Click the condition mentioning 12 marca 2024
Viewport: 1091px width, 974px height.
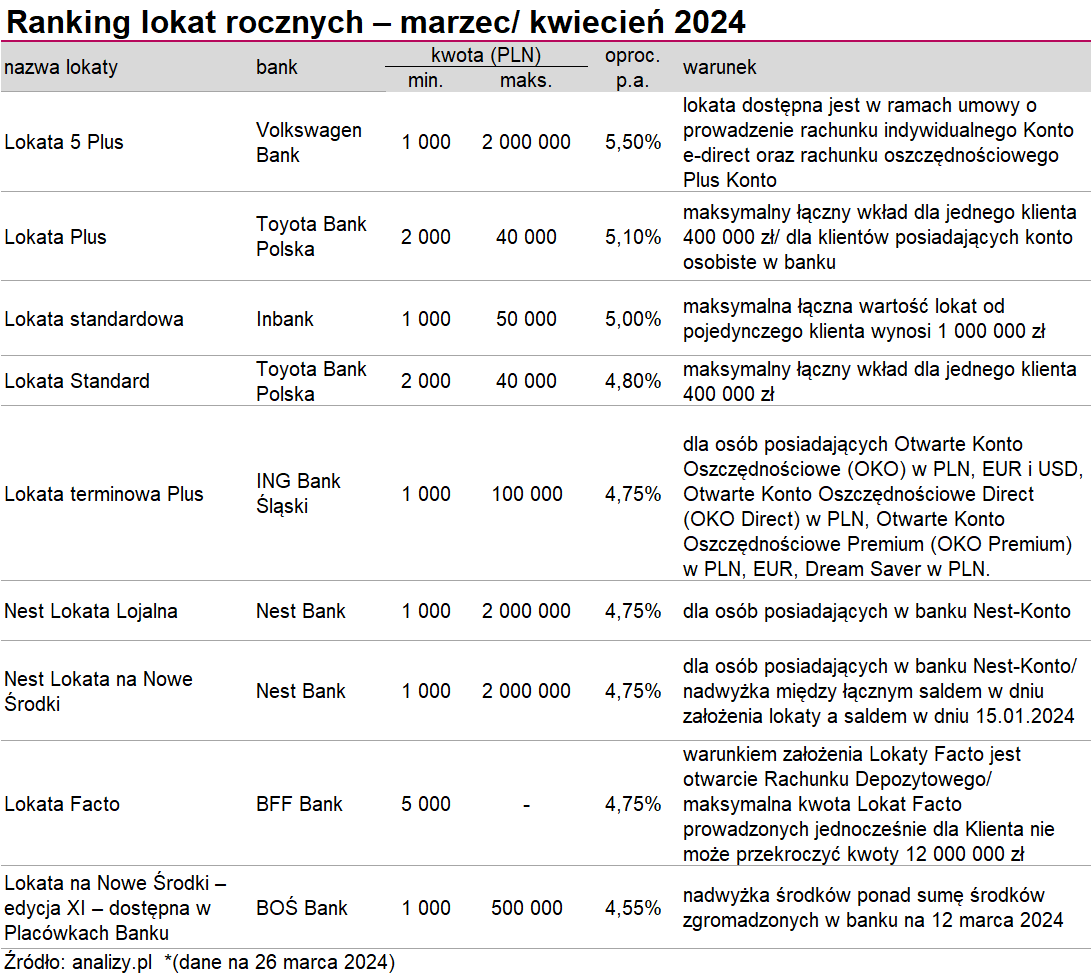(x=873, y=907)
